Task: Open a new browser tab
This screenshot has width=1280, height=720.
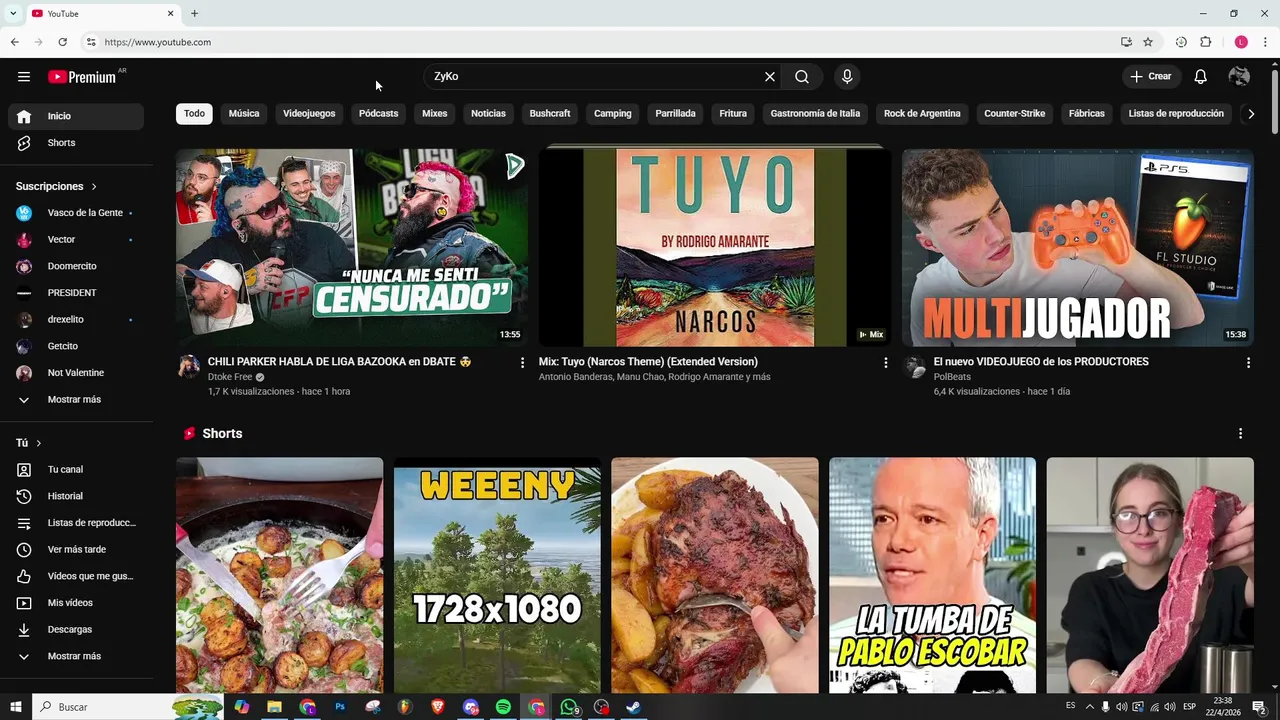Action: 194,14
